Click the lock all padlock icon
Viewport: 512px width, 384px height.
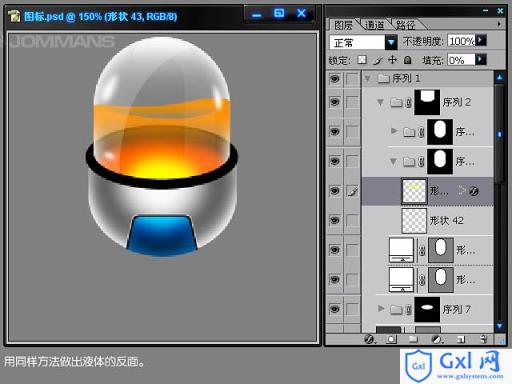click(407, 60)
